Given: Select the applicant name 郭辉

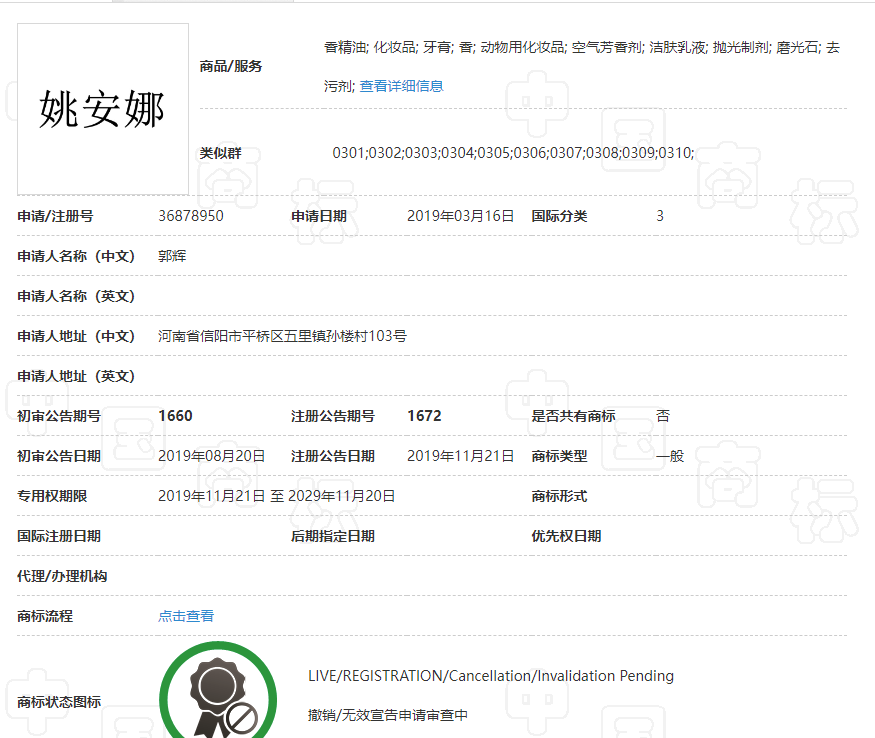Looking at the screenshot, I should (172, 256).
